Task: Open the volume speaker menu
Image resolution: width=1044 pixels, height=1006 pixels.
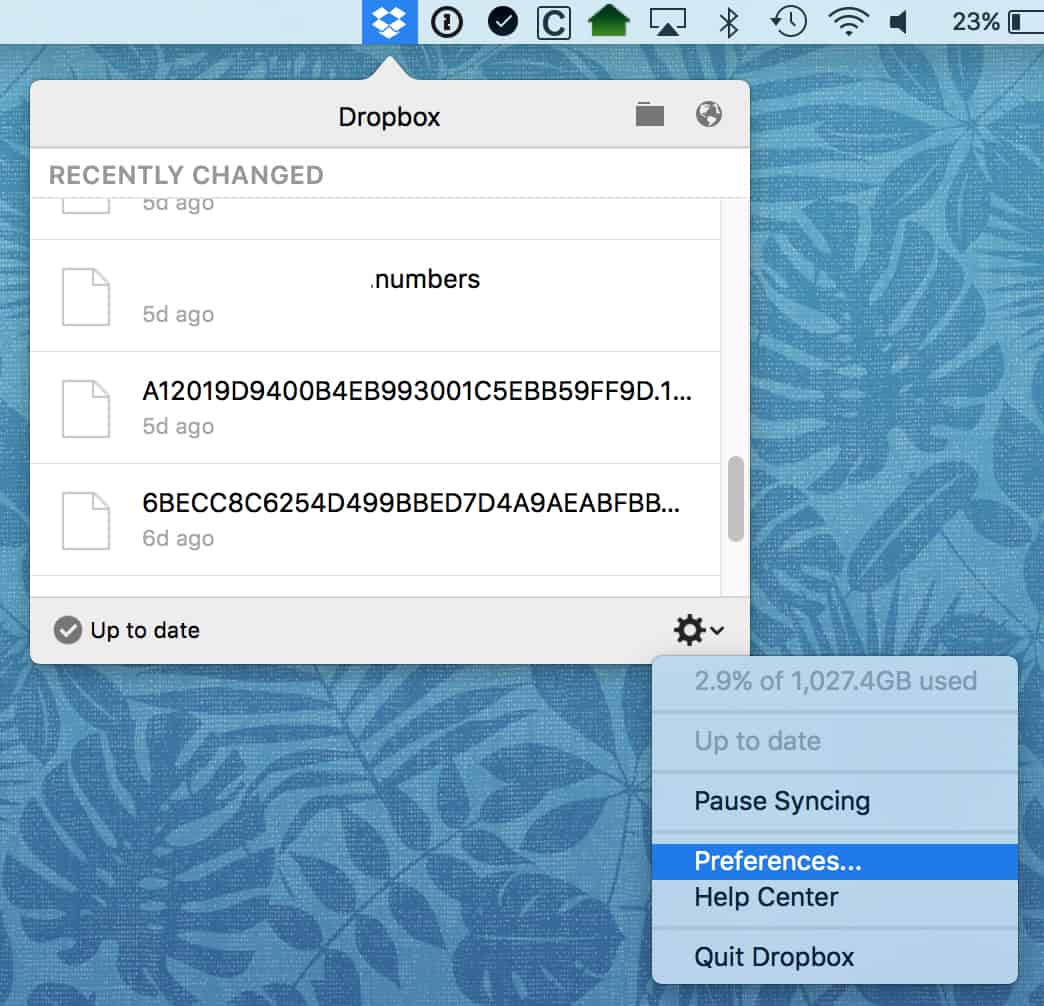Action: (899, 23)
